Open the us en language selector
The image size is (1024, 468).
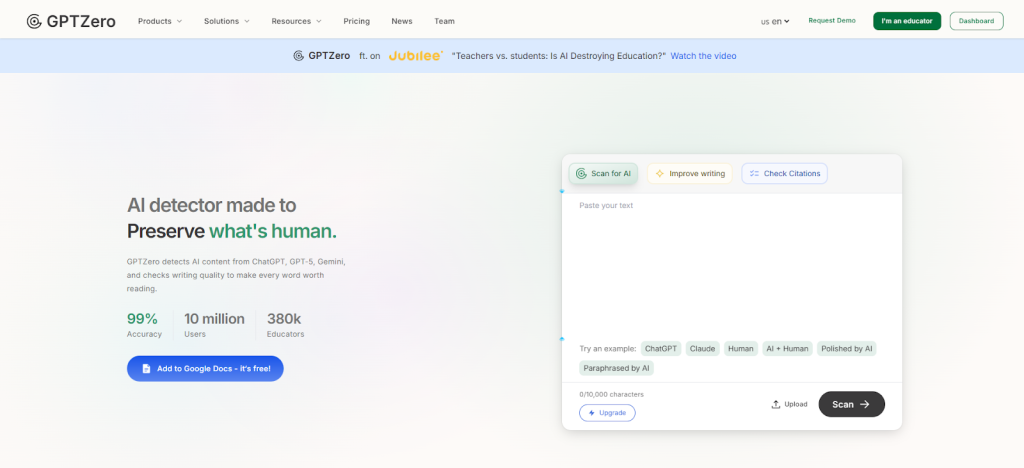tap(775, 21)
